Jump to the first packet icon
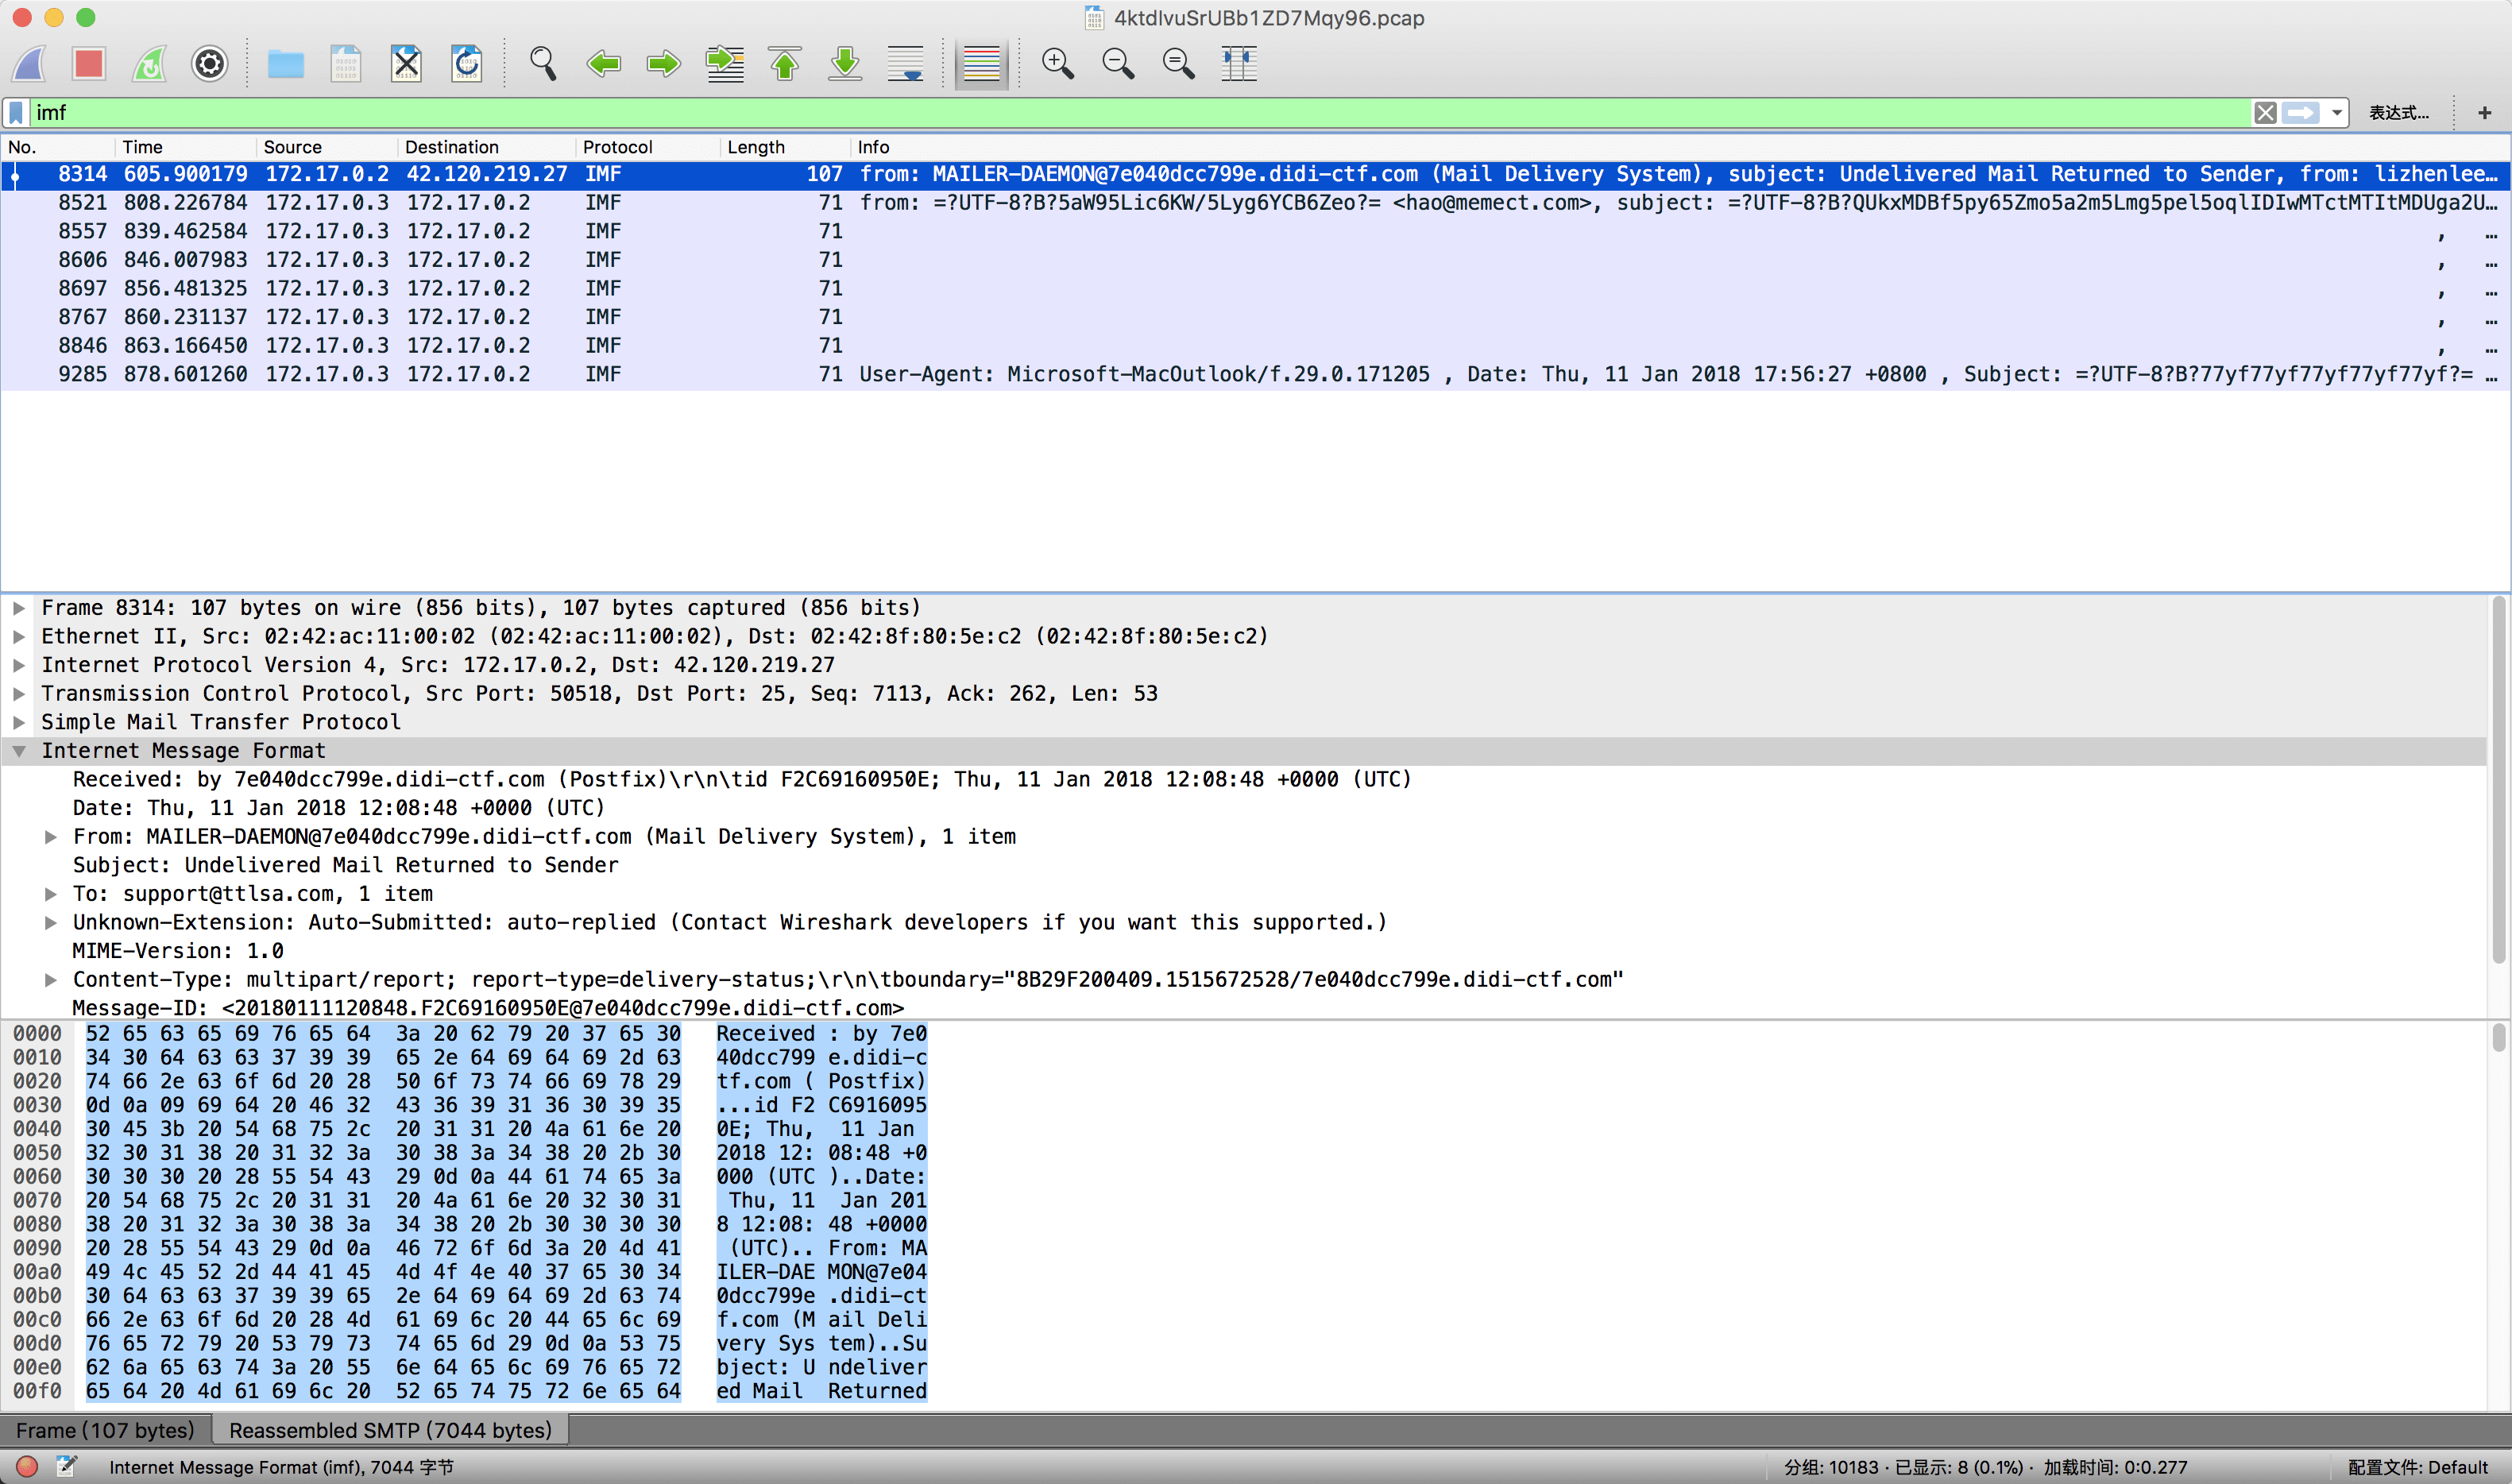 pos(785,64)
